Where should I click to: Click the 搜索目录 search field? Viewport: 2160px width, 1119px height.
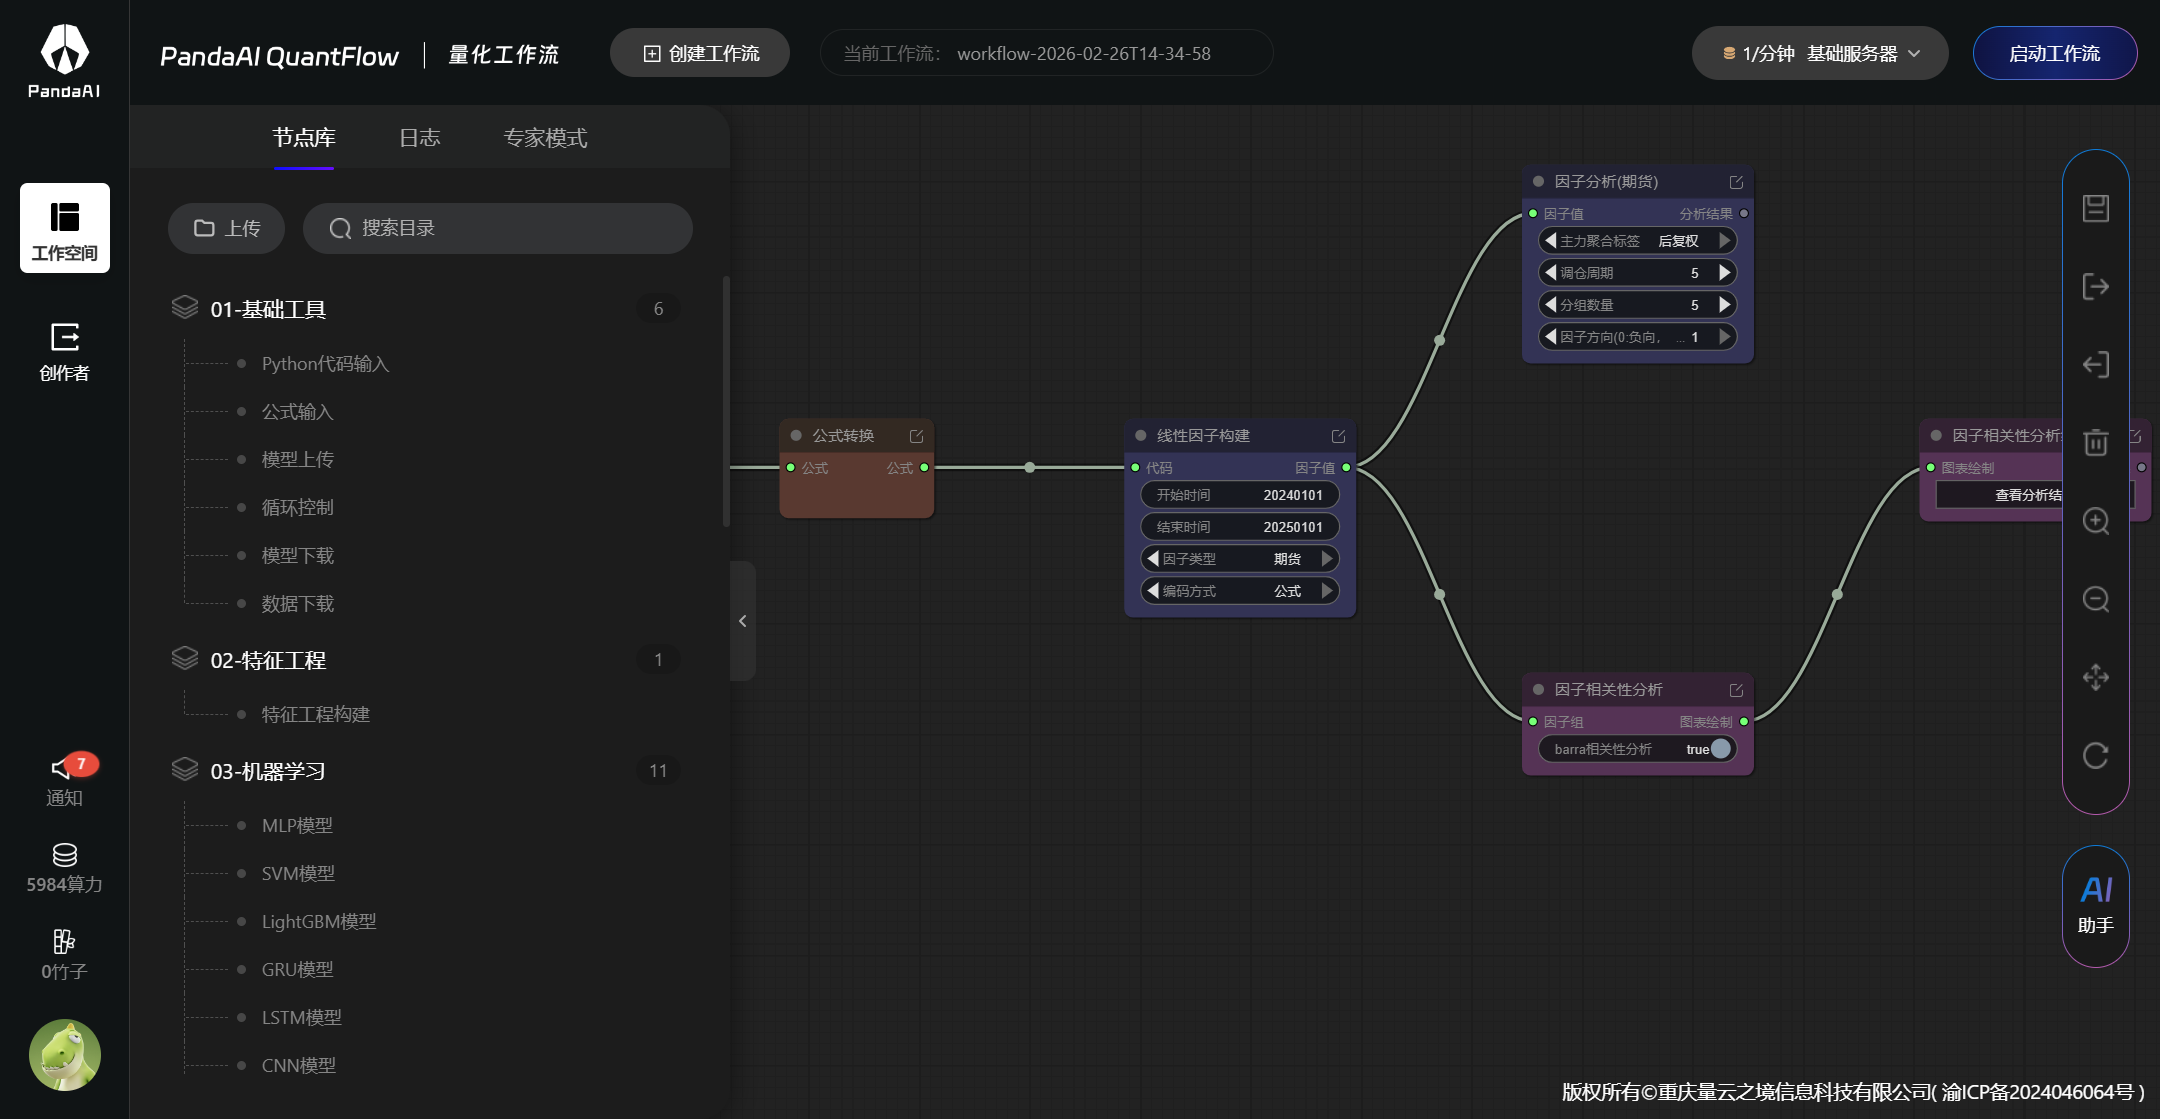click(498, 228)
